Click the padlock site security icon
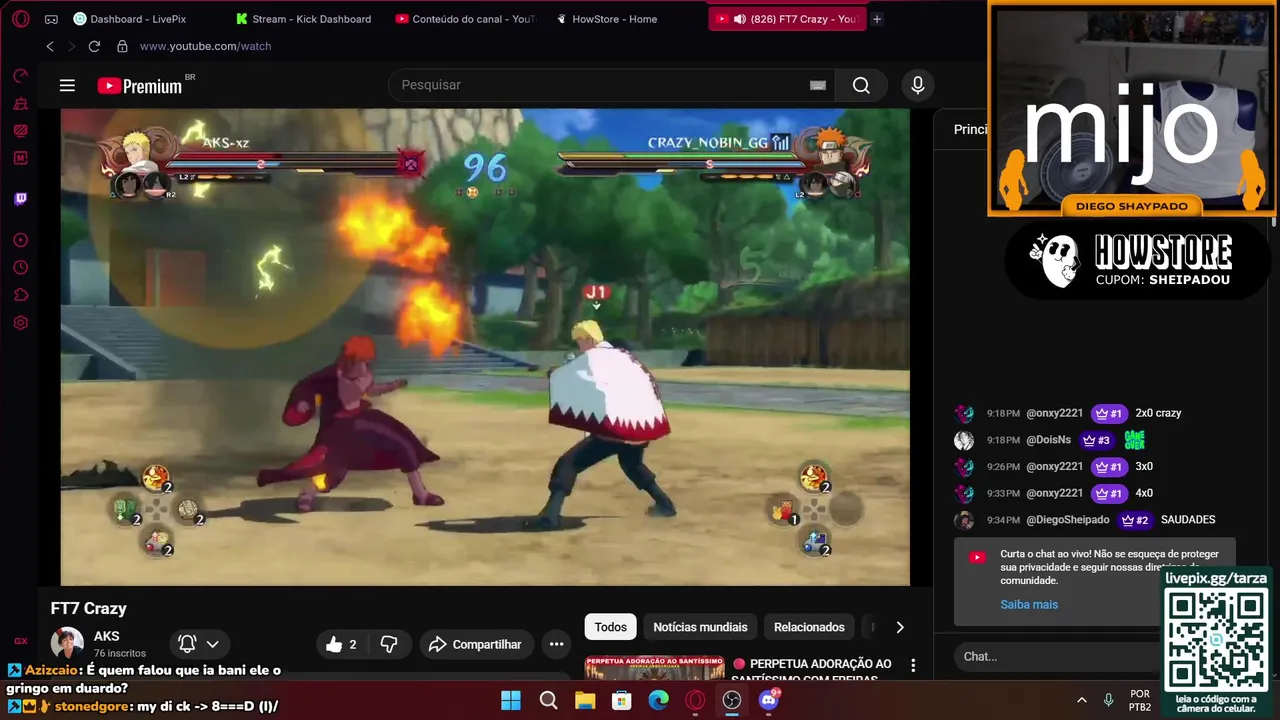1280x720 pixels. [x=122, y=46]
